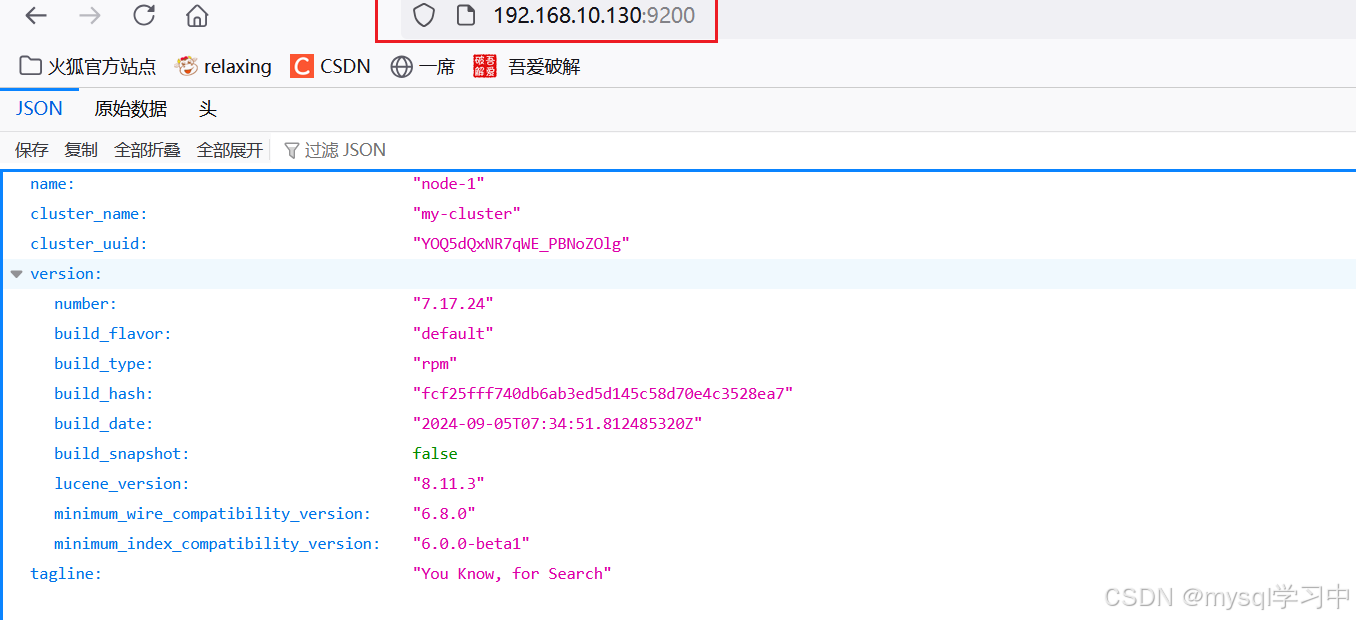Select the lucene_version key
The height and width of the screenshot is (620, 1356).
(x=122, y=484)
